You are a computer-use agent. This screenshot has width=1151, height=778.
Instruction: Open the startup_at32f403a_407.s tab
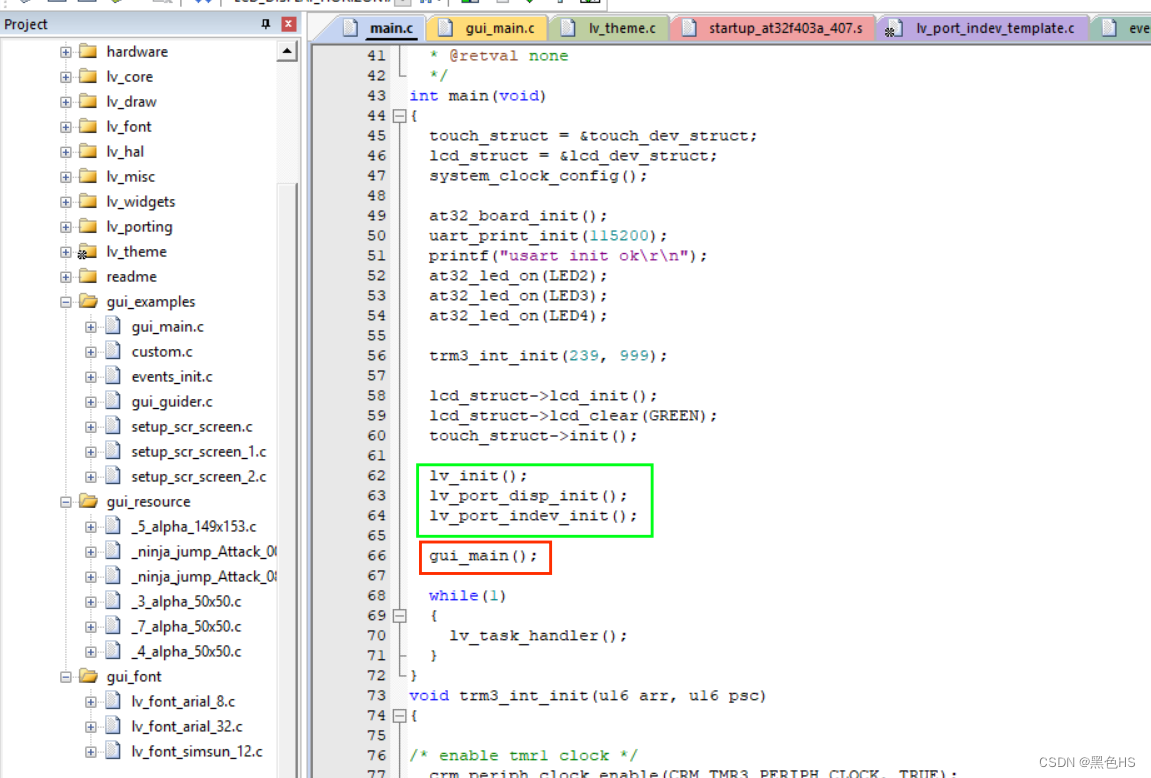click(x=775, y=28)
